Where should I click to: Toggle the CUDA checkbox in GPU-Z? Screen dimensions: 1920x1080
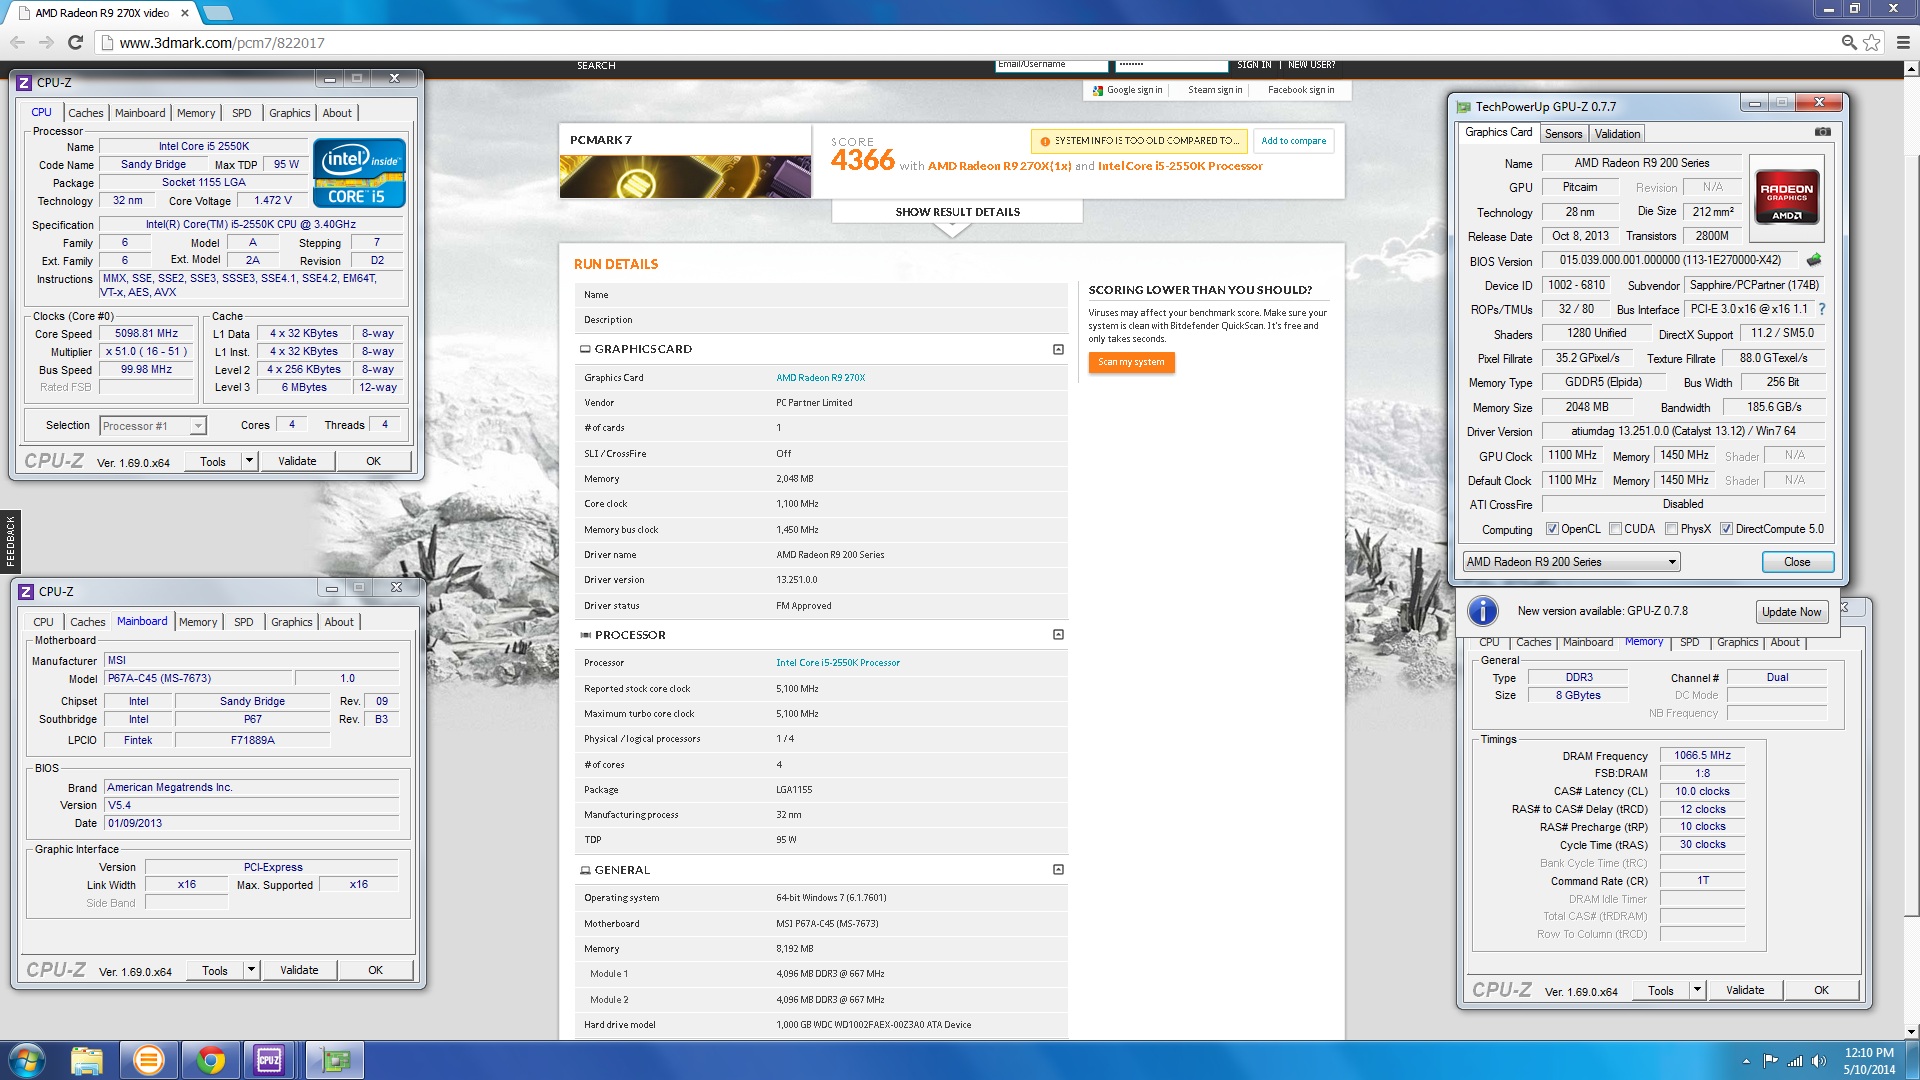point(1615,529)
